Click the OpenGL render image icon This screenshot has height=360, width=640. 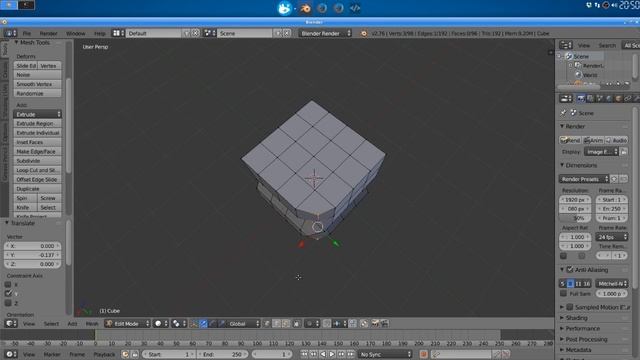pyautogui.click(x=375, y=324)
